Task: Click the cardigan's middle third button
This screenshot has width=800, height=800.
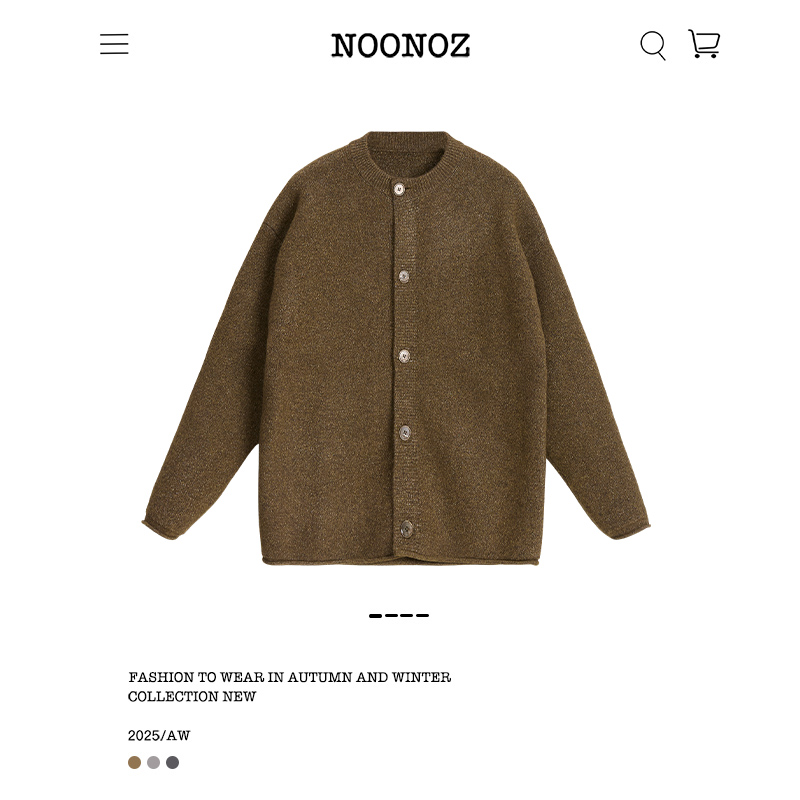Action: (x=405, y=356)
